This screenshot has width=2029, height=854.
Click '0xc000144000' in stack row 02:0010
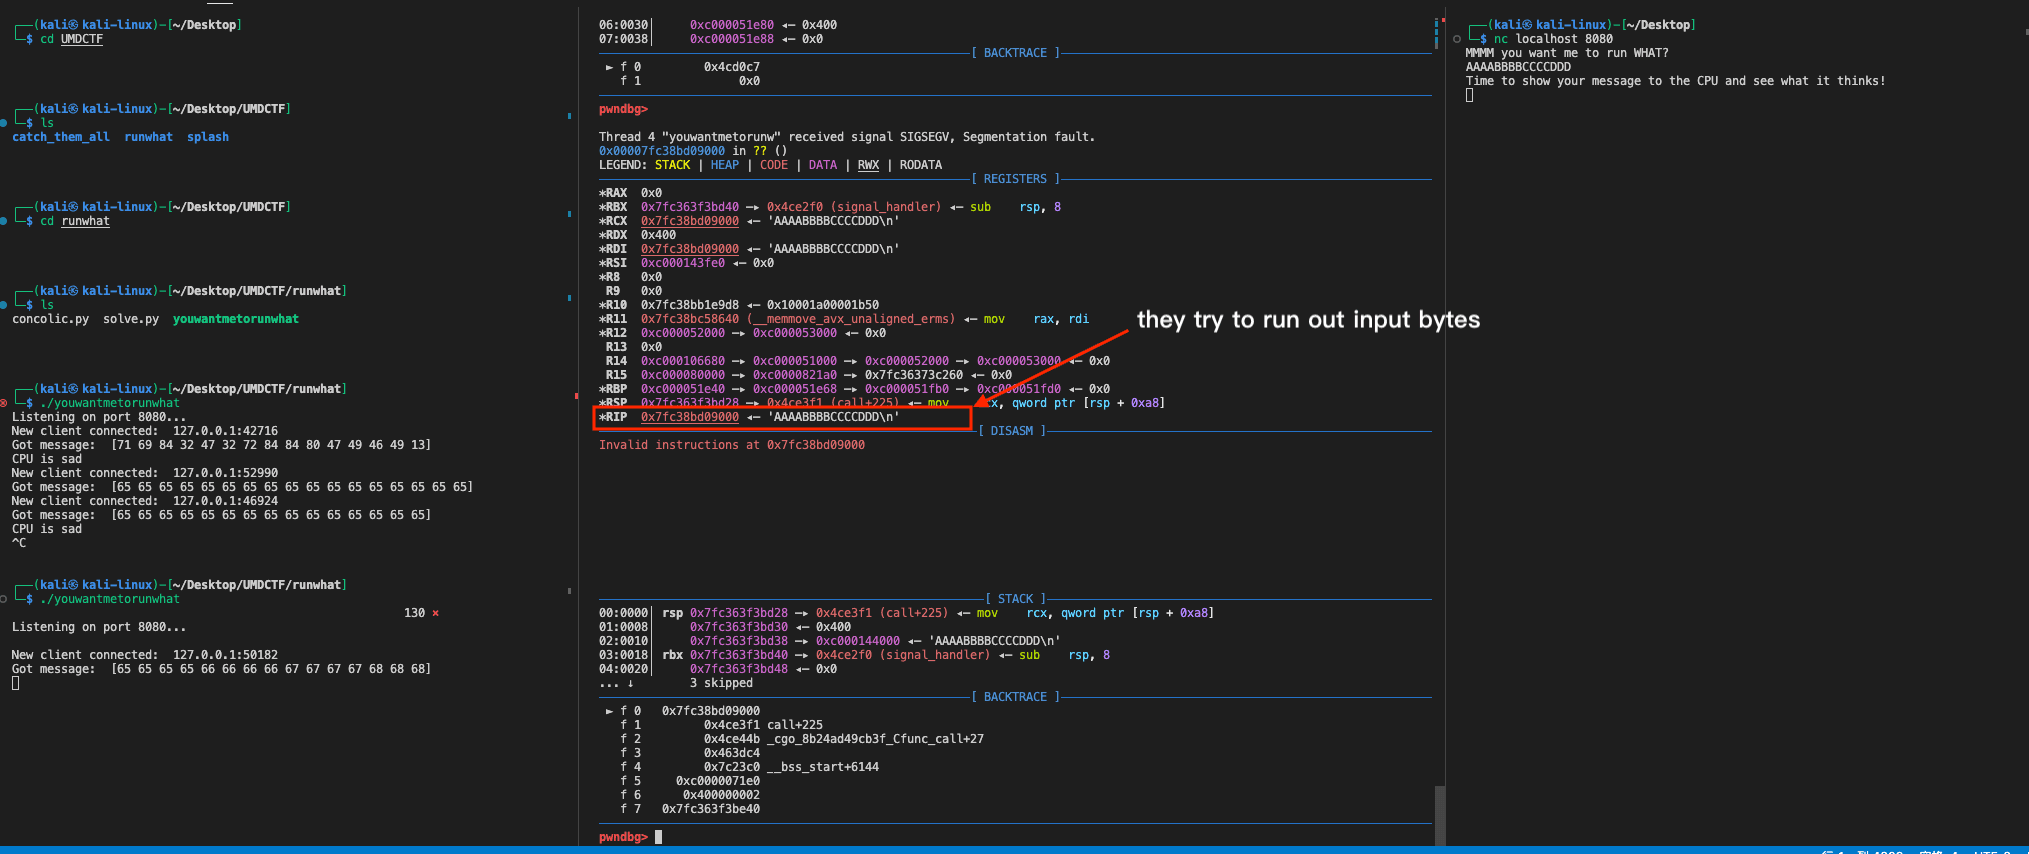[858, 641]
